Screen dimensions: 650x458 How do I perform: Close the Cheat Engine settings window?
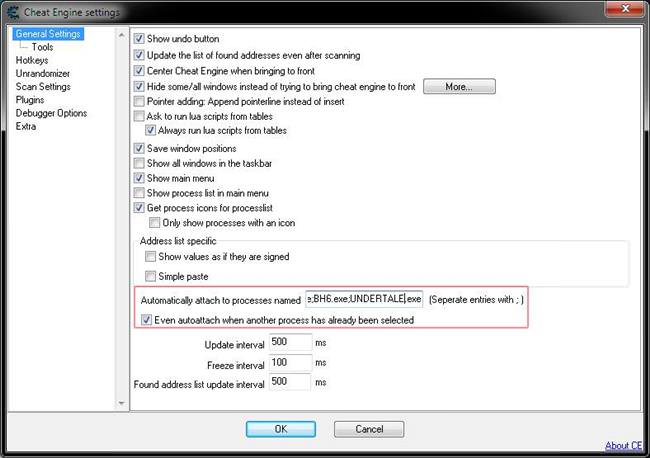pos(625,8)
